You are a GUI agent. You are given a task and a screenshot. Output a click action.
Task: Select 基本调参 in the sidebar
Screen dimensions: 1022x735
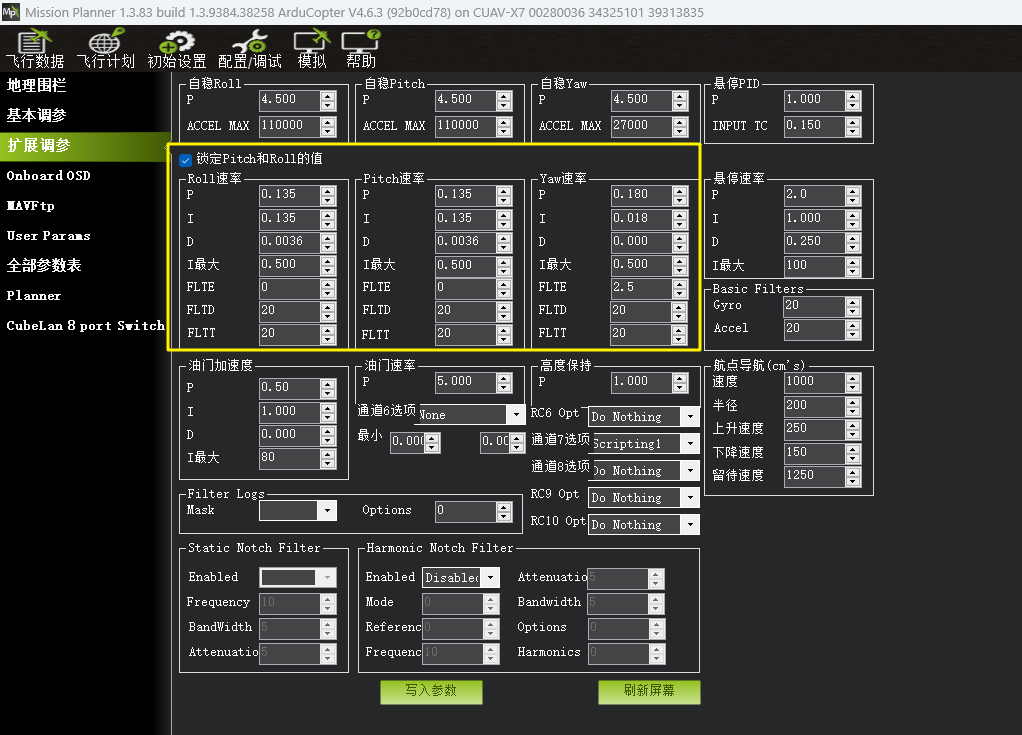click(37, 115)
